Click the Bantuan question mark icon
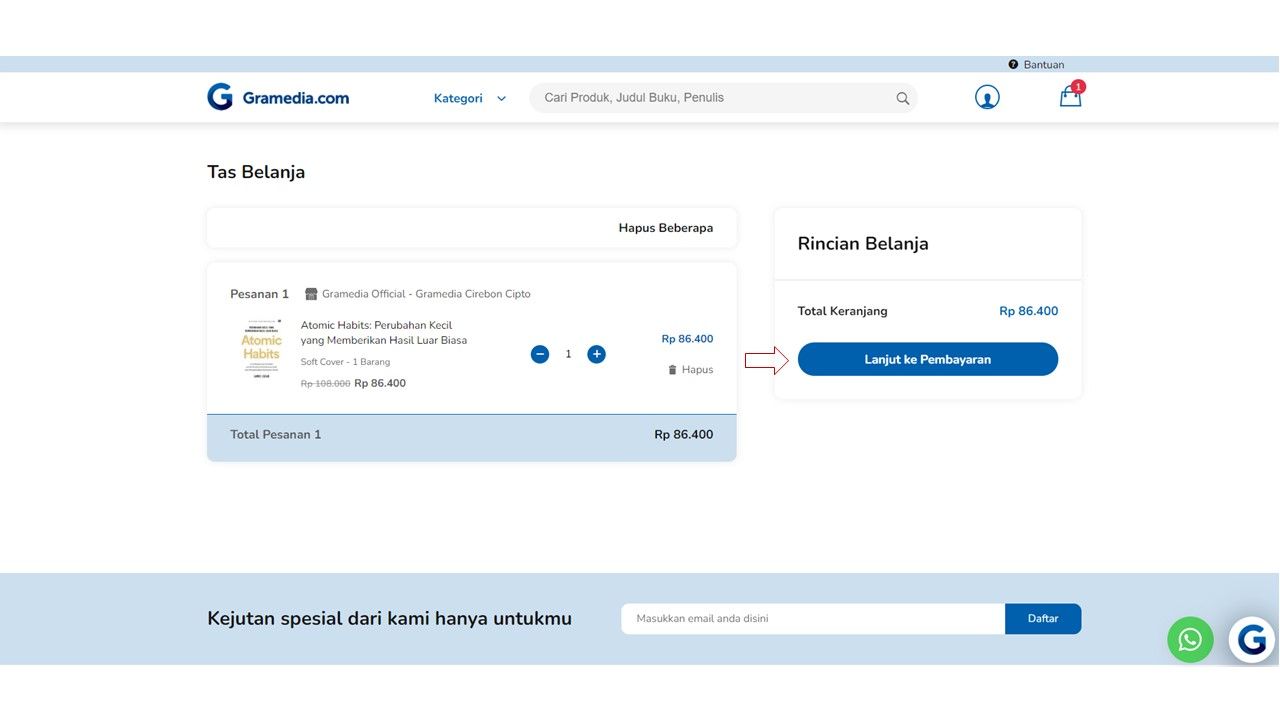The height and width of the screenshot is (720, 1280). pyautogui.click(x=1013, y=64)
